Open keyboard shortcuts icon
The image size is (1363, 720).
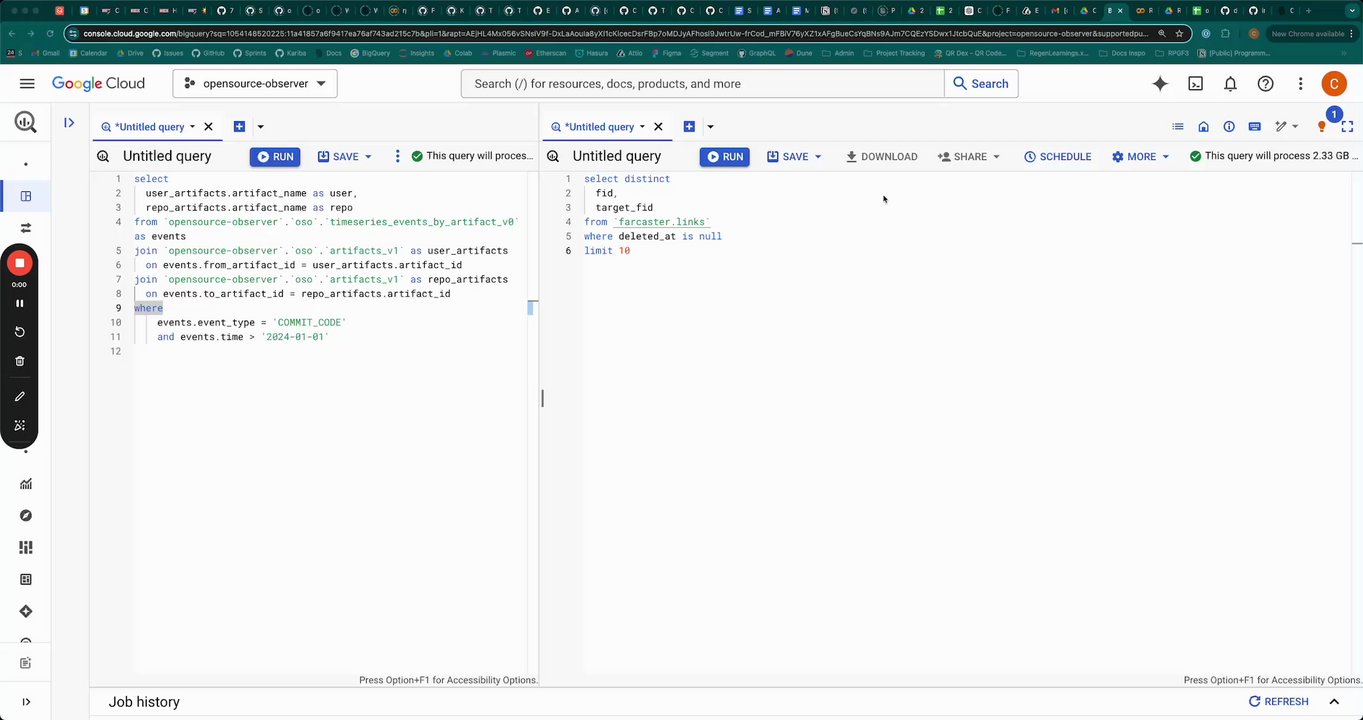tap(1254, 127)
